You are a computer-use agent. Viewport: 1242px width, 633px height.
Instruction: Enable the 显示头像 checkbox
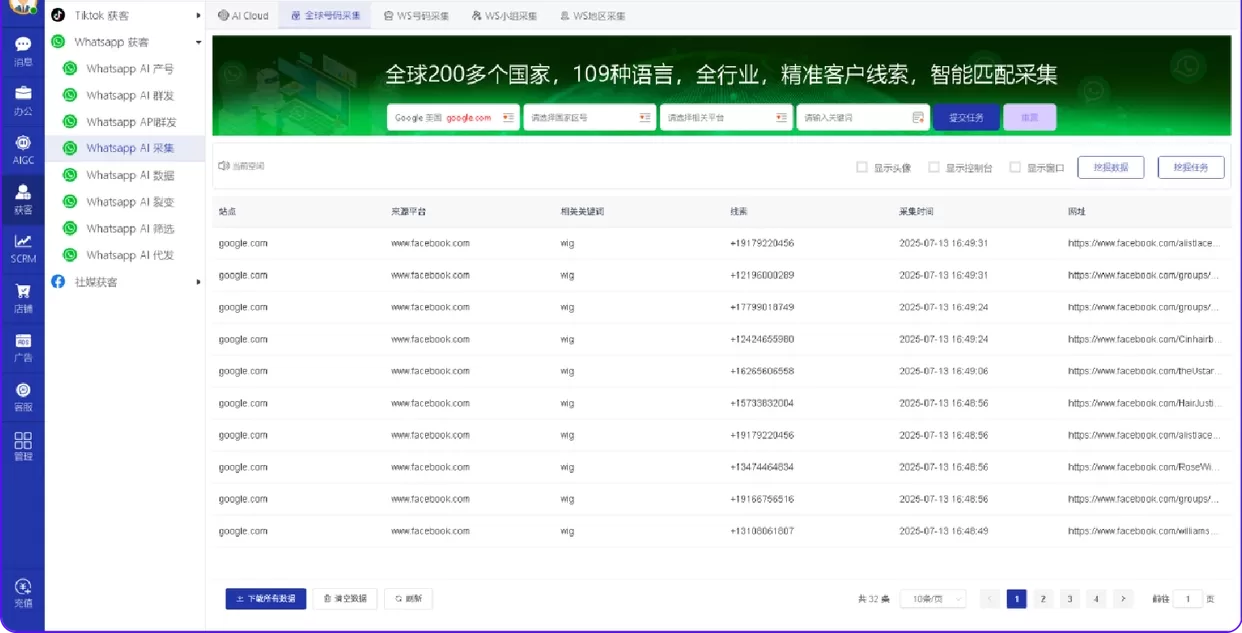[861, 167]
